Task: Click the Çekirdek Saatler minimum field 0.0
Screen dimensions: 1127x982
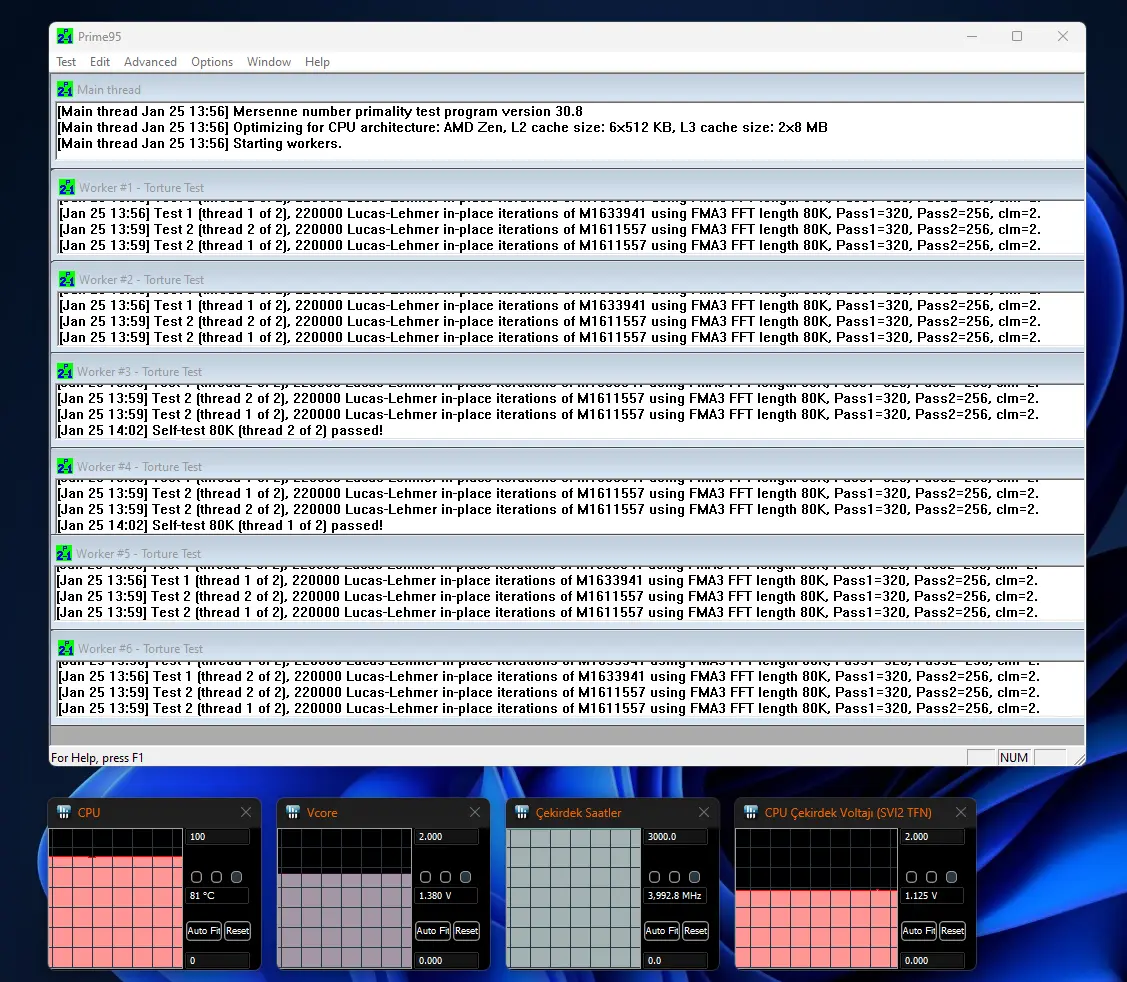Action: pyautogui.click(x=676, y=960)
